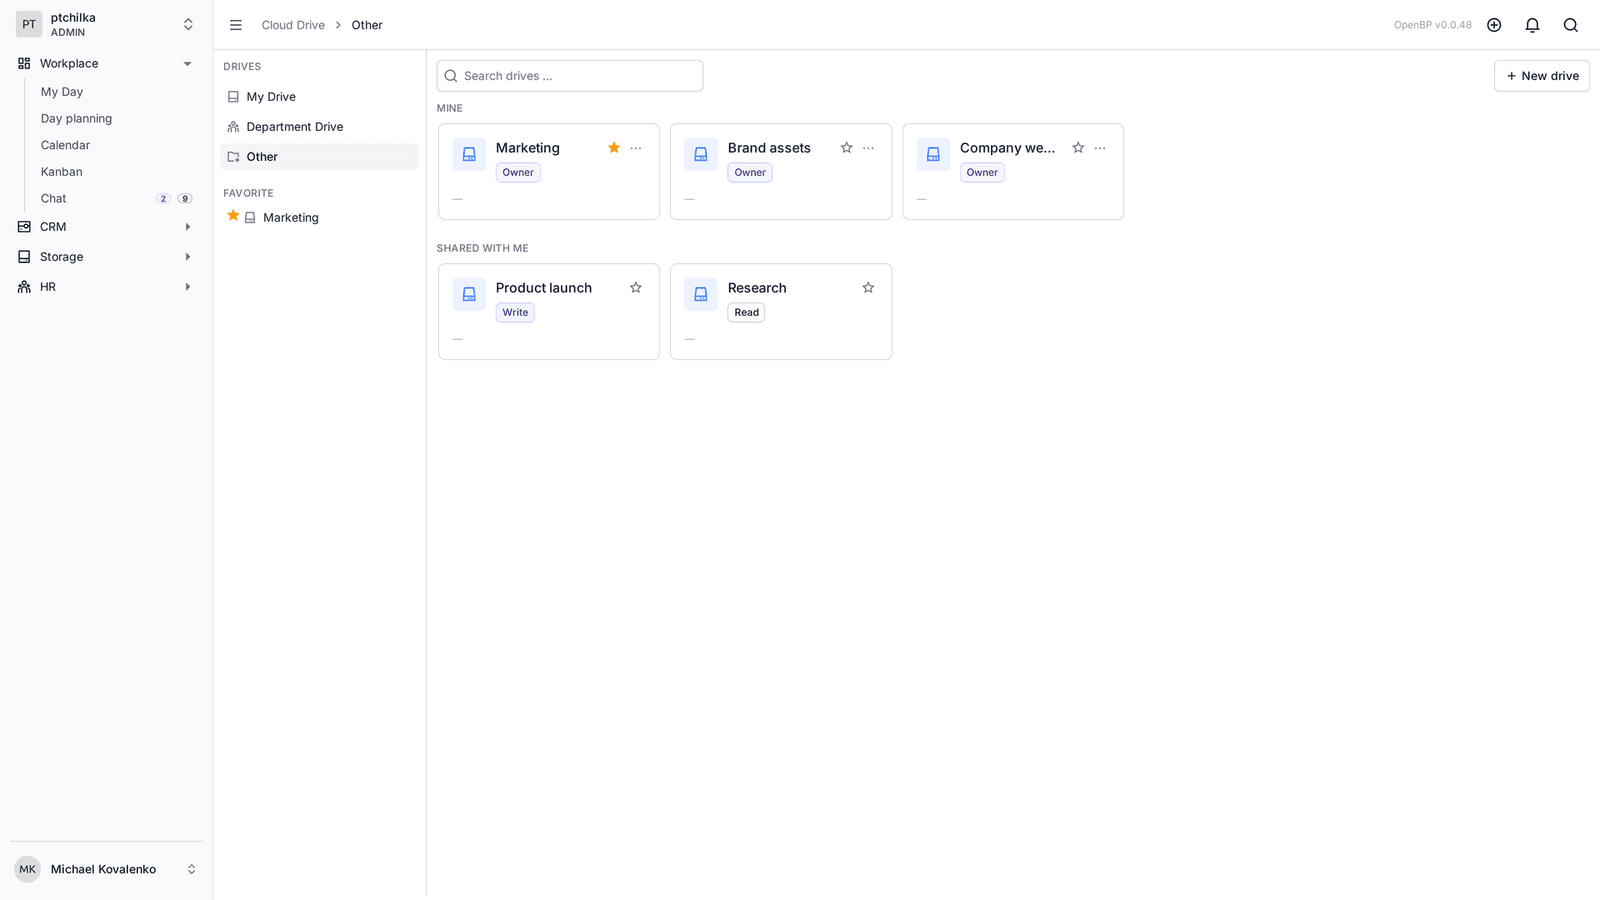Click the Owner badge on Marketing
Screen dimensions: 1600x900
point(518,173)
